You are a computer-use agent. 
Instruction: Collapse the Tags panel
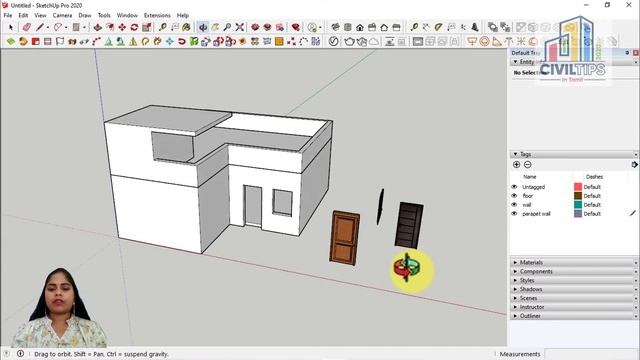[x=516, y=154]
